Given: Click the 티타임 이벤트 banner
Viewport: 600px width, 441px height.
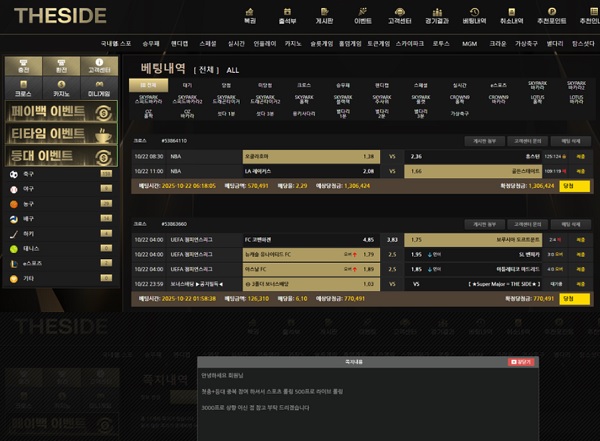Looking at the screenshot, I should [60, 134].
